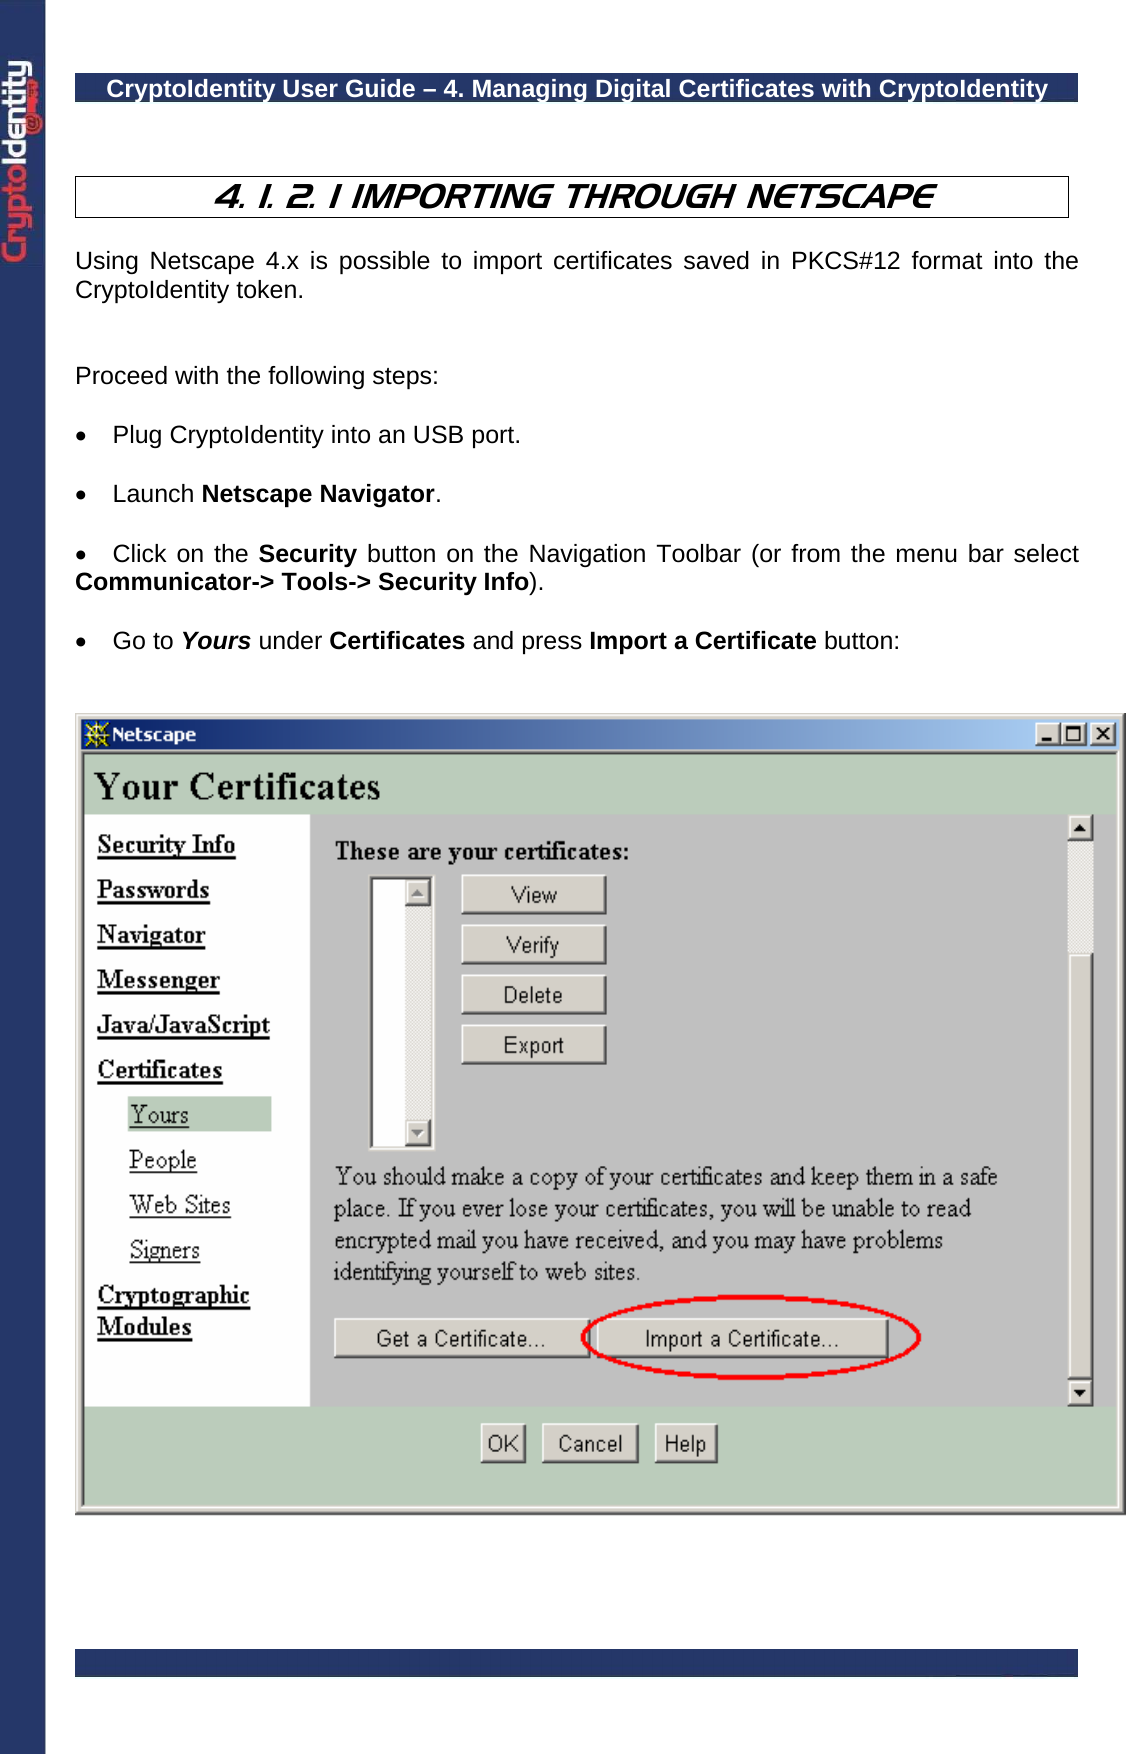Select Signers under Certificates
Screen dimensions: 1126x1754
pos(164,1250)
